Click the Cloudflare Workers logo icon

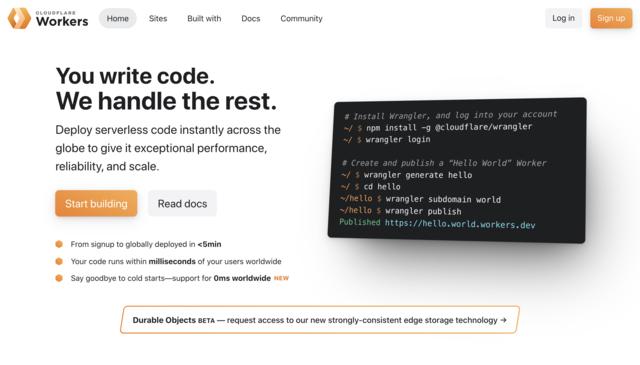pos(19,18)
